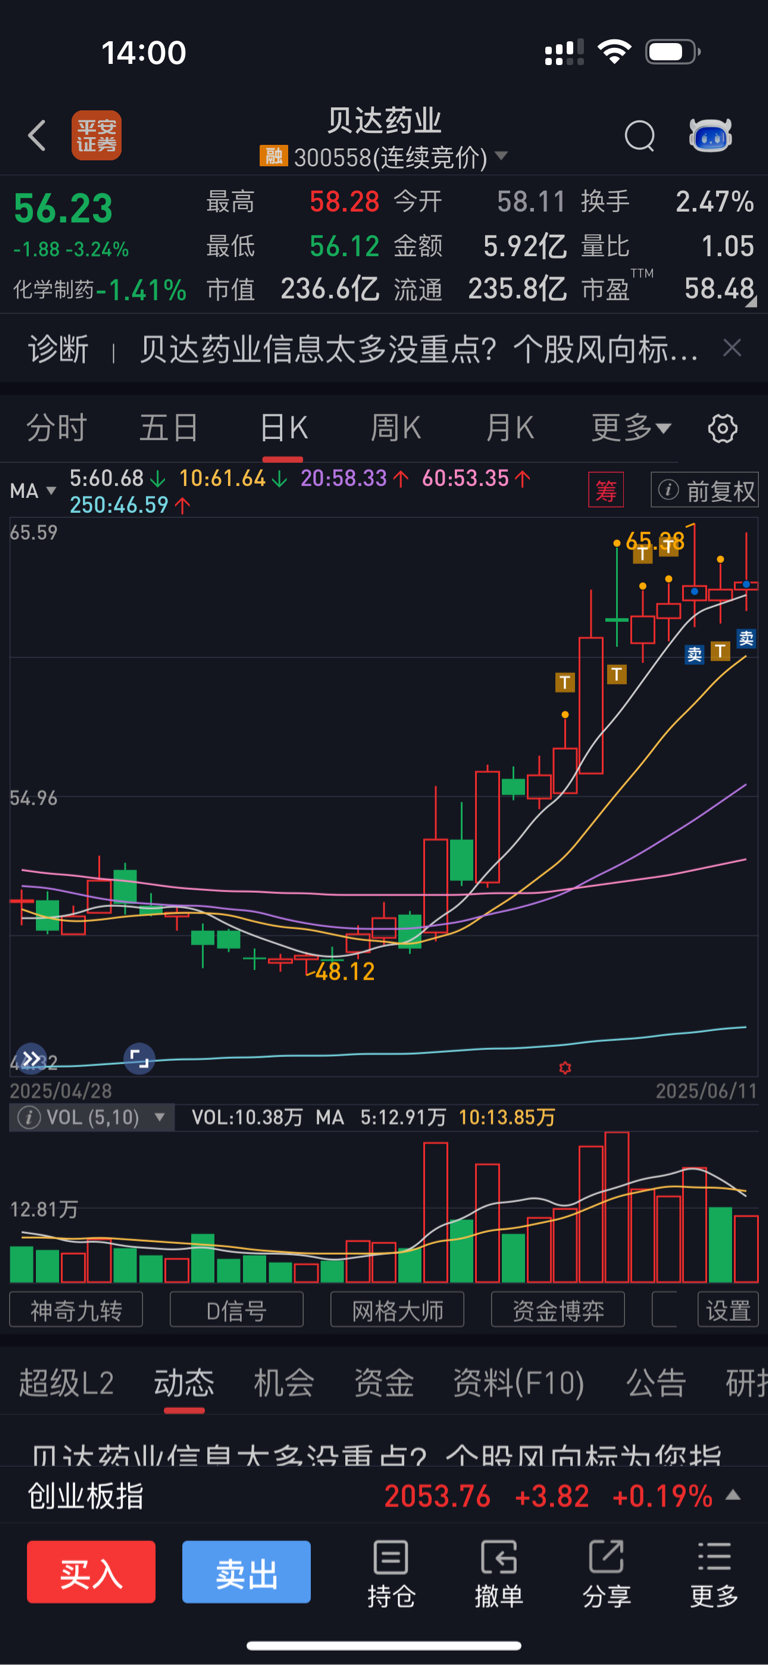Tap the 250:46.59 moving average value
Screen dimensions: 768x1665
(x=119, y=505)
